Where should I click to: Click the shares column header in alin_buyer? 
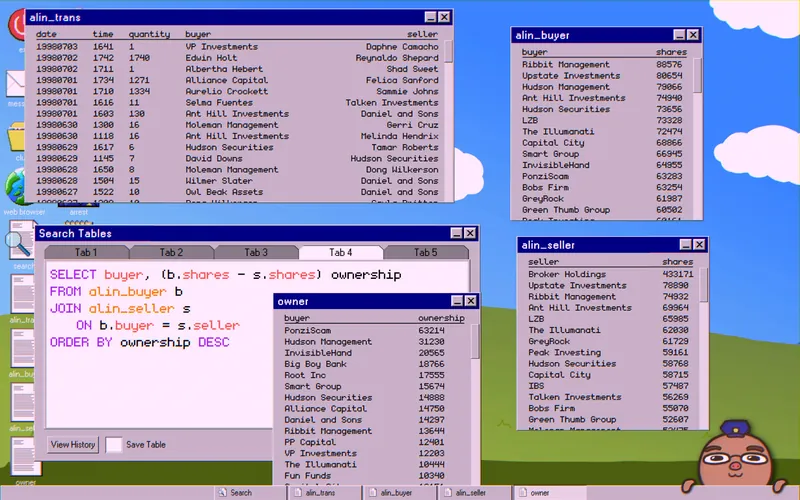click(671, 52)
